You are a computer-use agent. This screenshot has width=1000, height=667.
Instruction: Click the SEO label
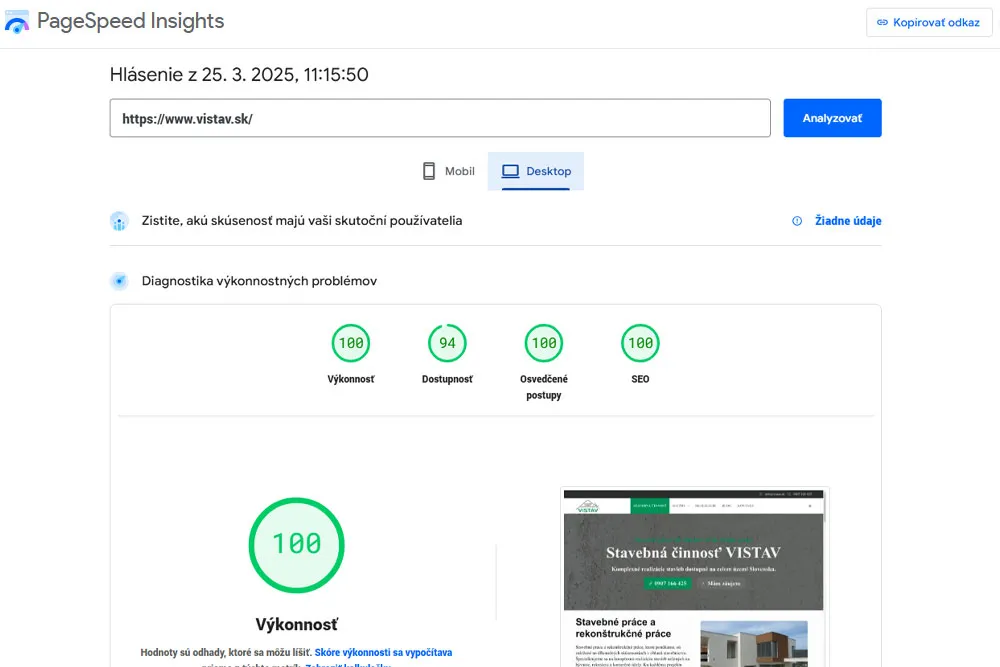640,379
